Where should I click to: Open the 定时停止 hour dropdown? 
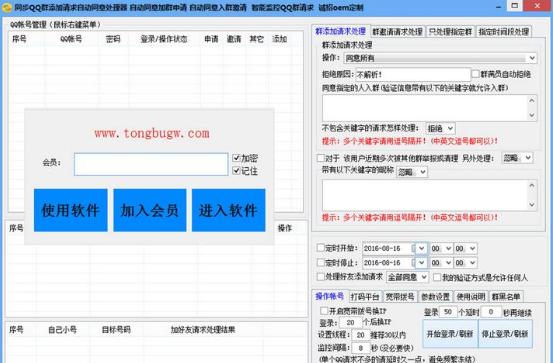(441, 263)
